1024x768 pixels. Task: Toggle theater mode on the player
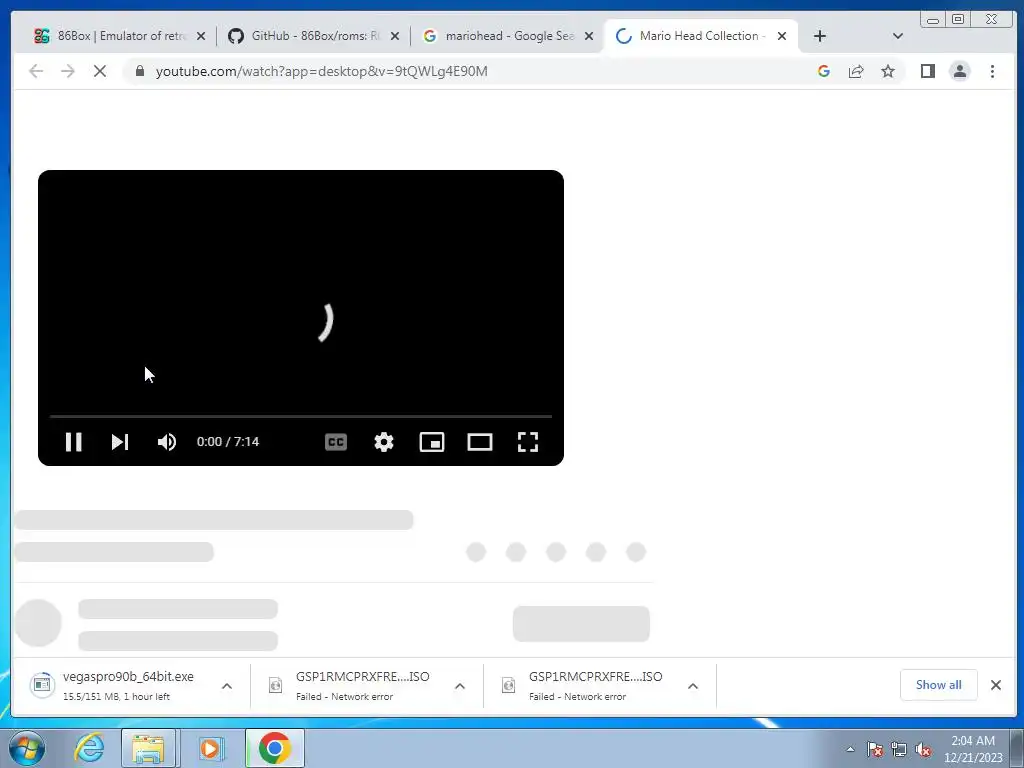pos(480,442)
